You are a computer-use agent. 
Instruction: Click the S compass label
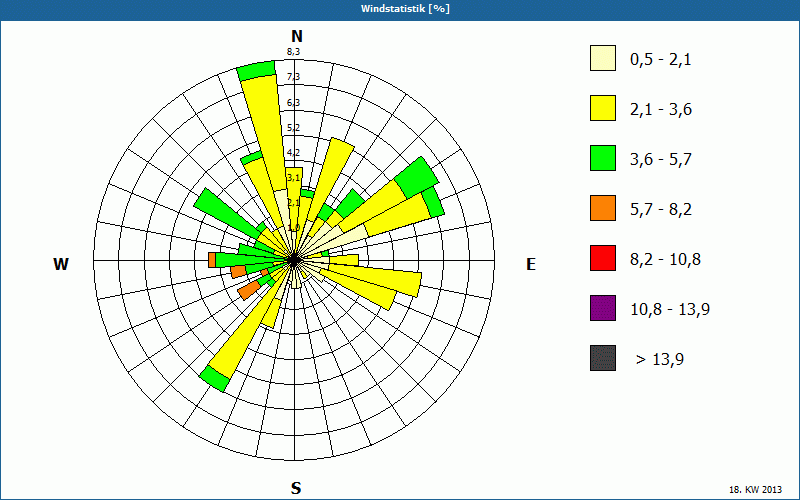coord(296,489)
